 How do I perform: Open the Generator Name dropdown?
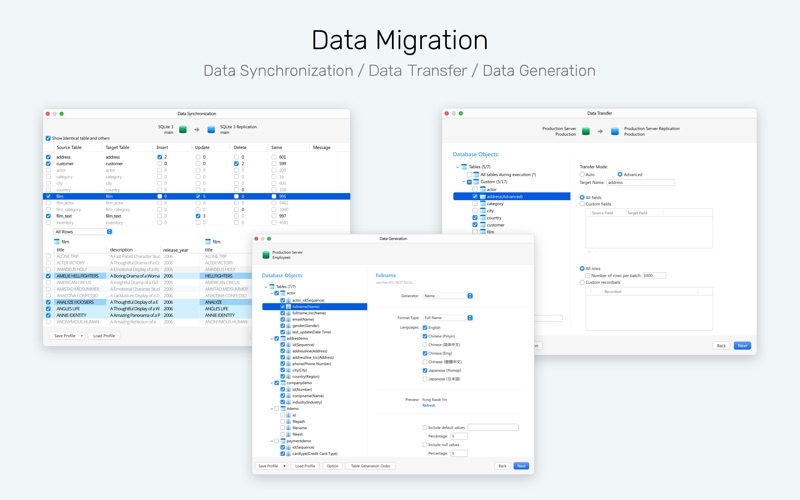[448, 296]
